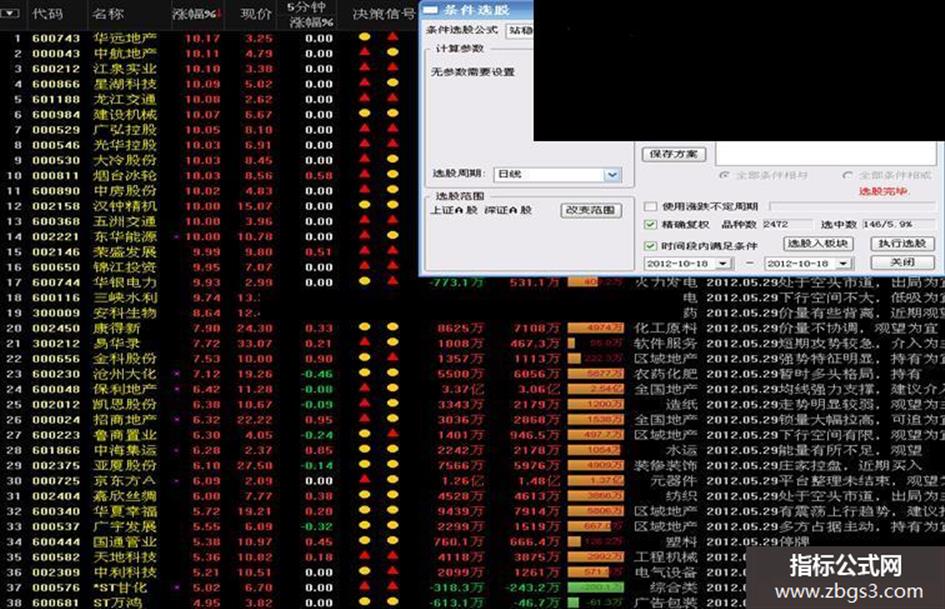
Task: Click the 选中数 146/5.9% field
Action: [897, 224]
